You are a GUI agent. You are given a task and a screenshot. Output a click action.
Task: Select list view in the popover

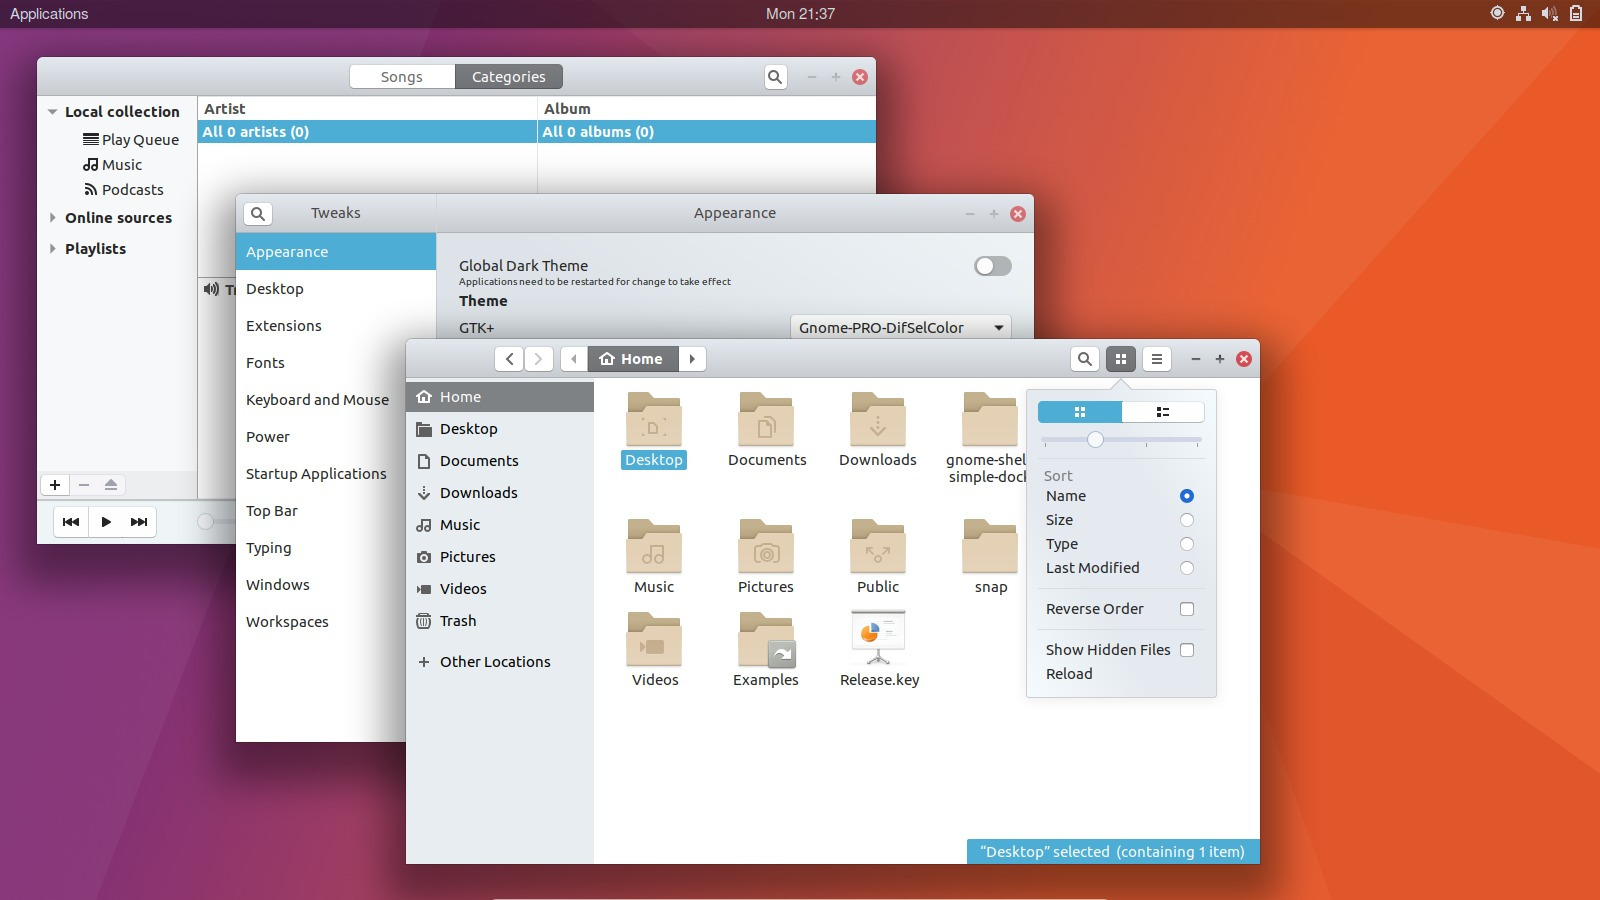pyautogui.click(x=1163, y=412)
